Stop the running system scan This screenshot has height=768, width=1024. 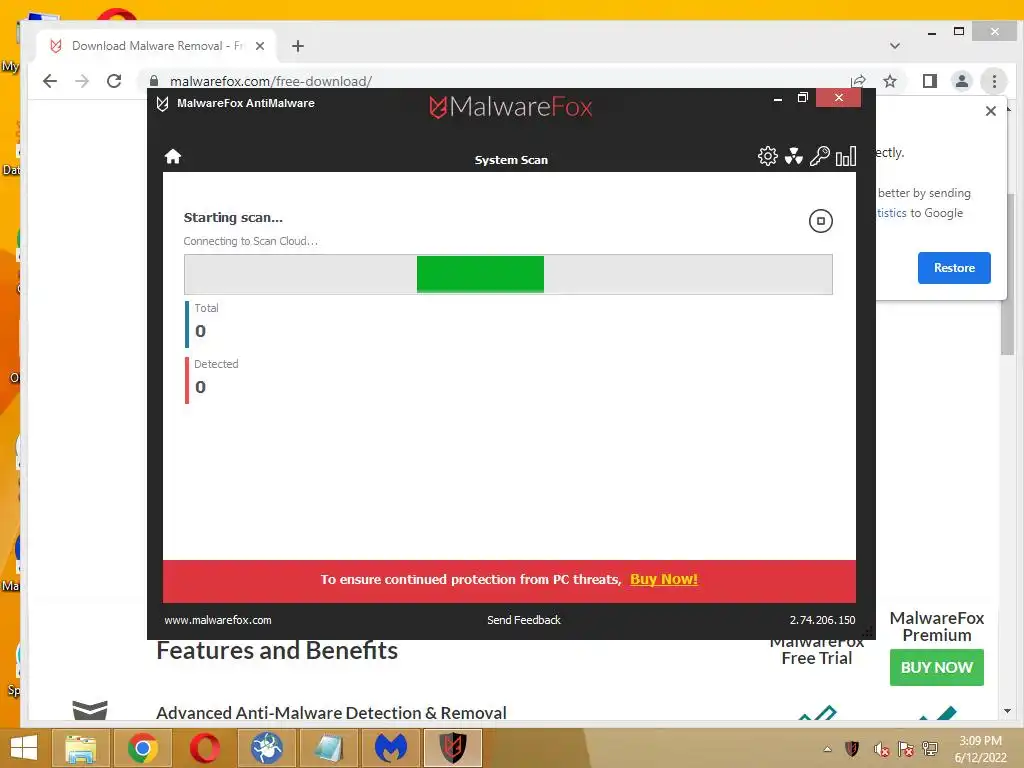tap(820, 221)
